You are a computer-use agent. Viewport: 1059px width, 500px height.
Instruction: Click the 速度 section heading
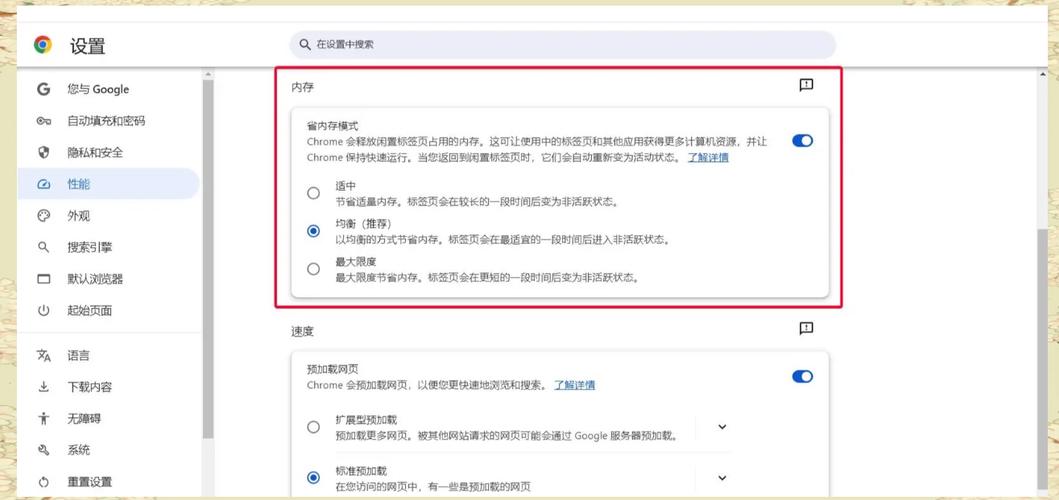click(302, 332)
